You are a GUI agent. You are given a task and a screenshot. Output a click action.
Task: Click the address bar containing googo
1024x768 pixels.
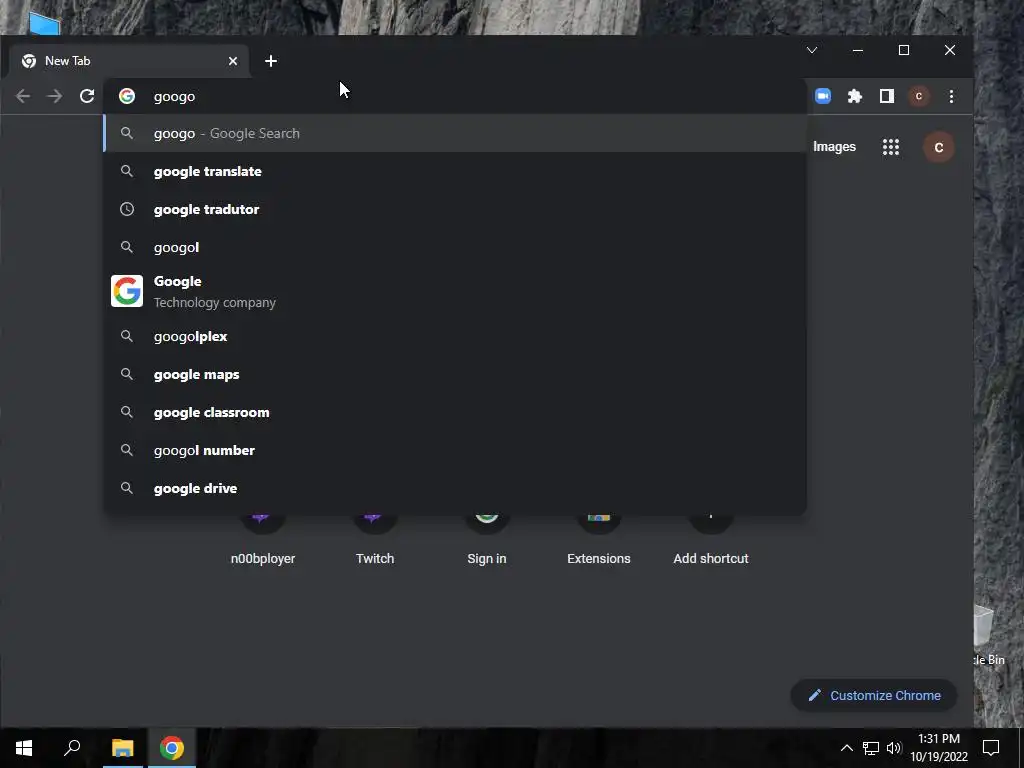click(x=457, y=96)
